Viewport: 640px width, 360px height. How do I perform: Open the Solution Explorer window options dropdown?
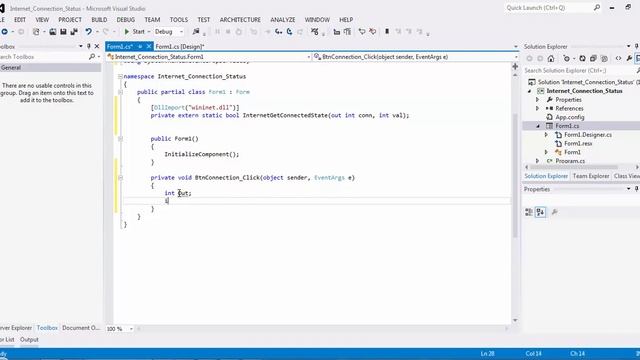pos(629,46)
